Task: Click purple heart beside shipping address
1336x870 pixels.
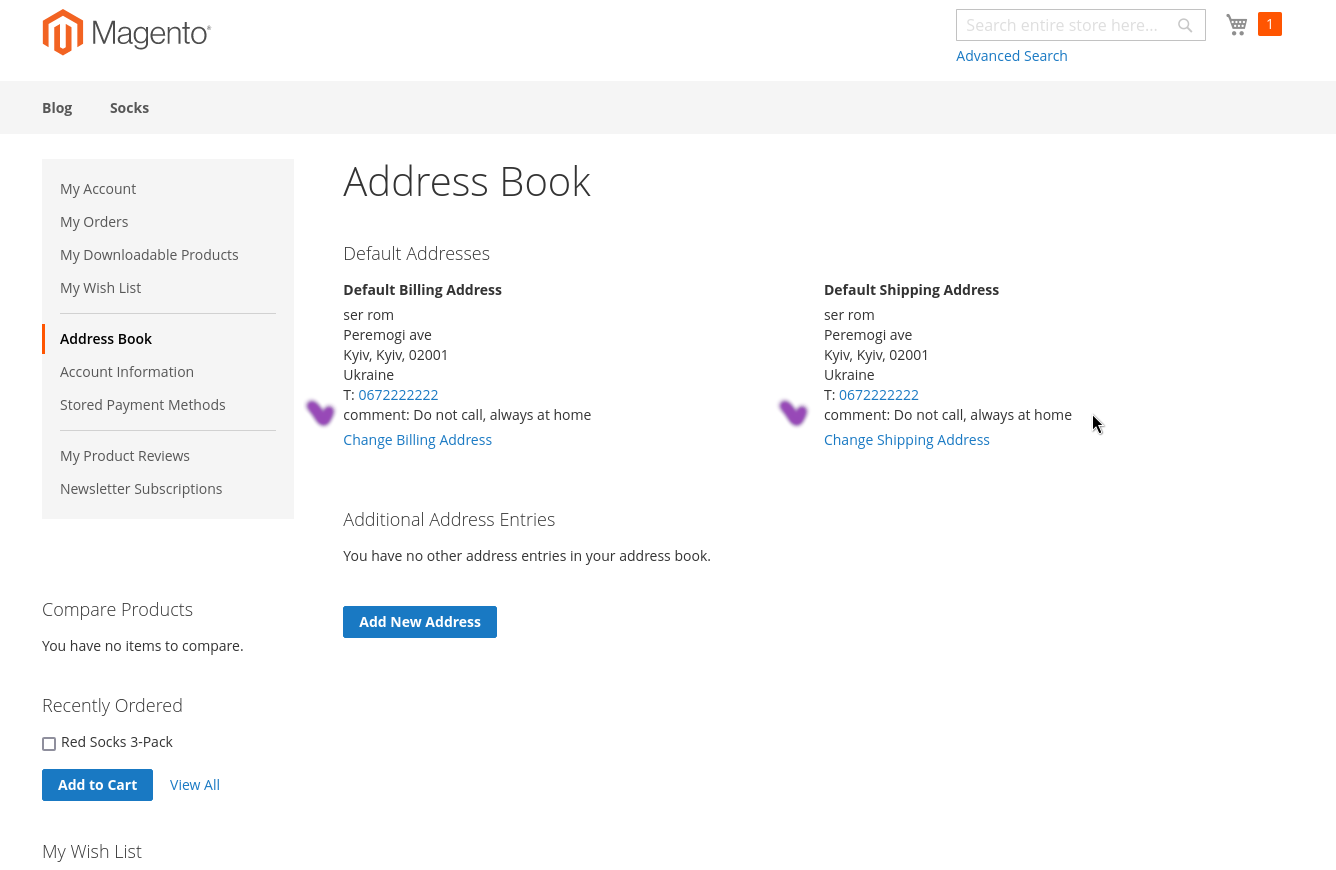Action: coord(793,413)
